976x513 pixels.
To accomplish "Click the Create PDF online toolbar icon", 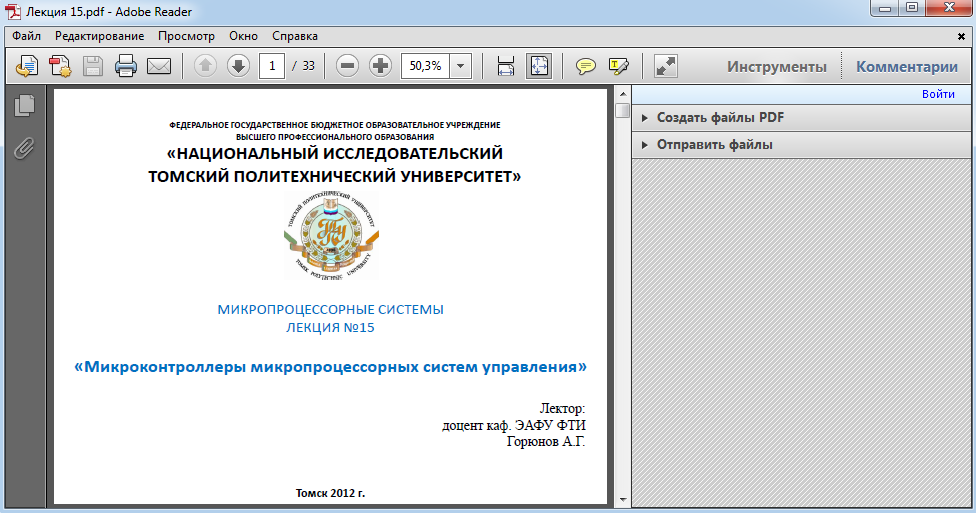I will 27,66.
